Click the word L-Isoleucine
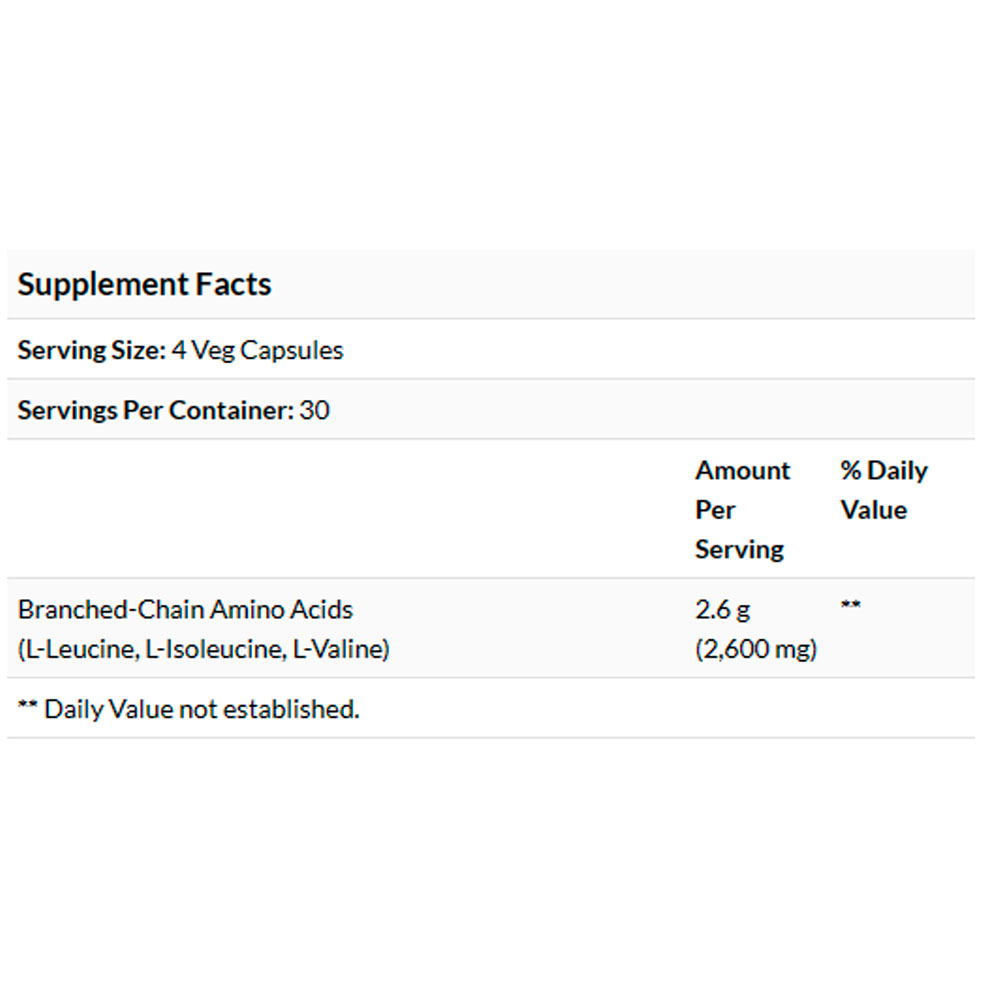 click(x=211, y=649)
